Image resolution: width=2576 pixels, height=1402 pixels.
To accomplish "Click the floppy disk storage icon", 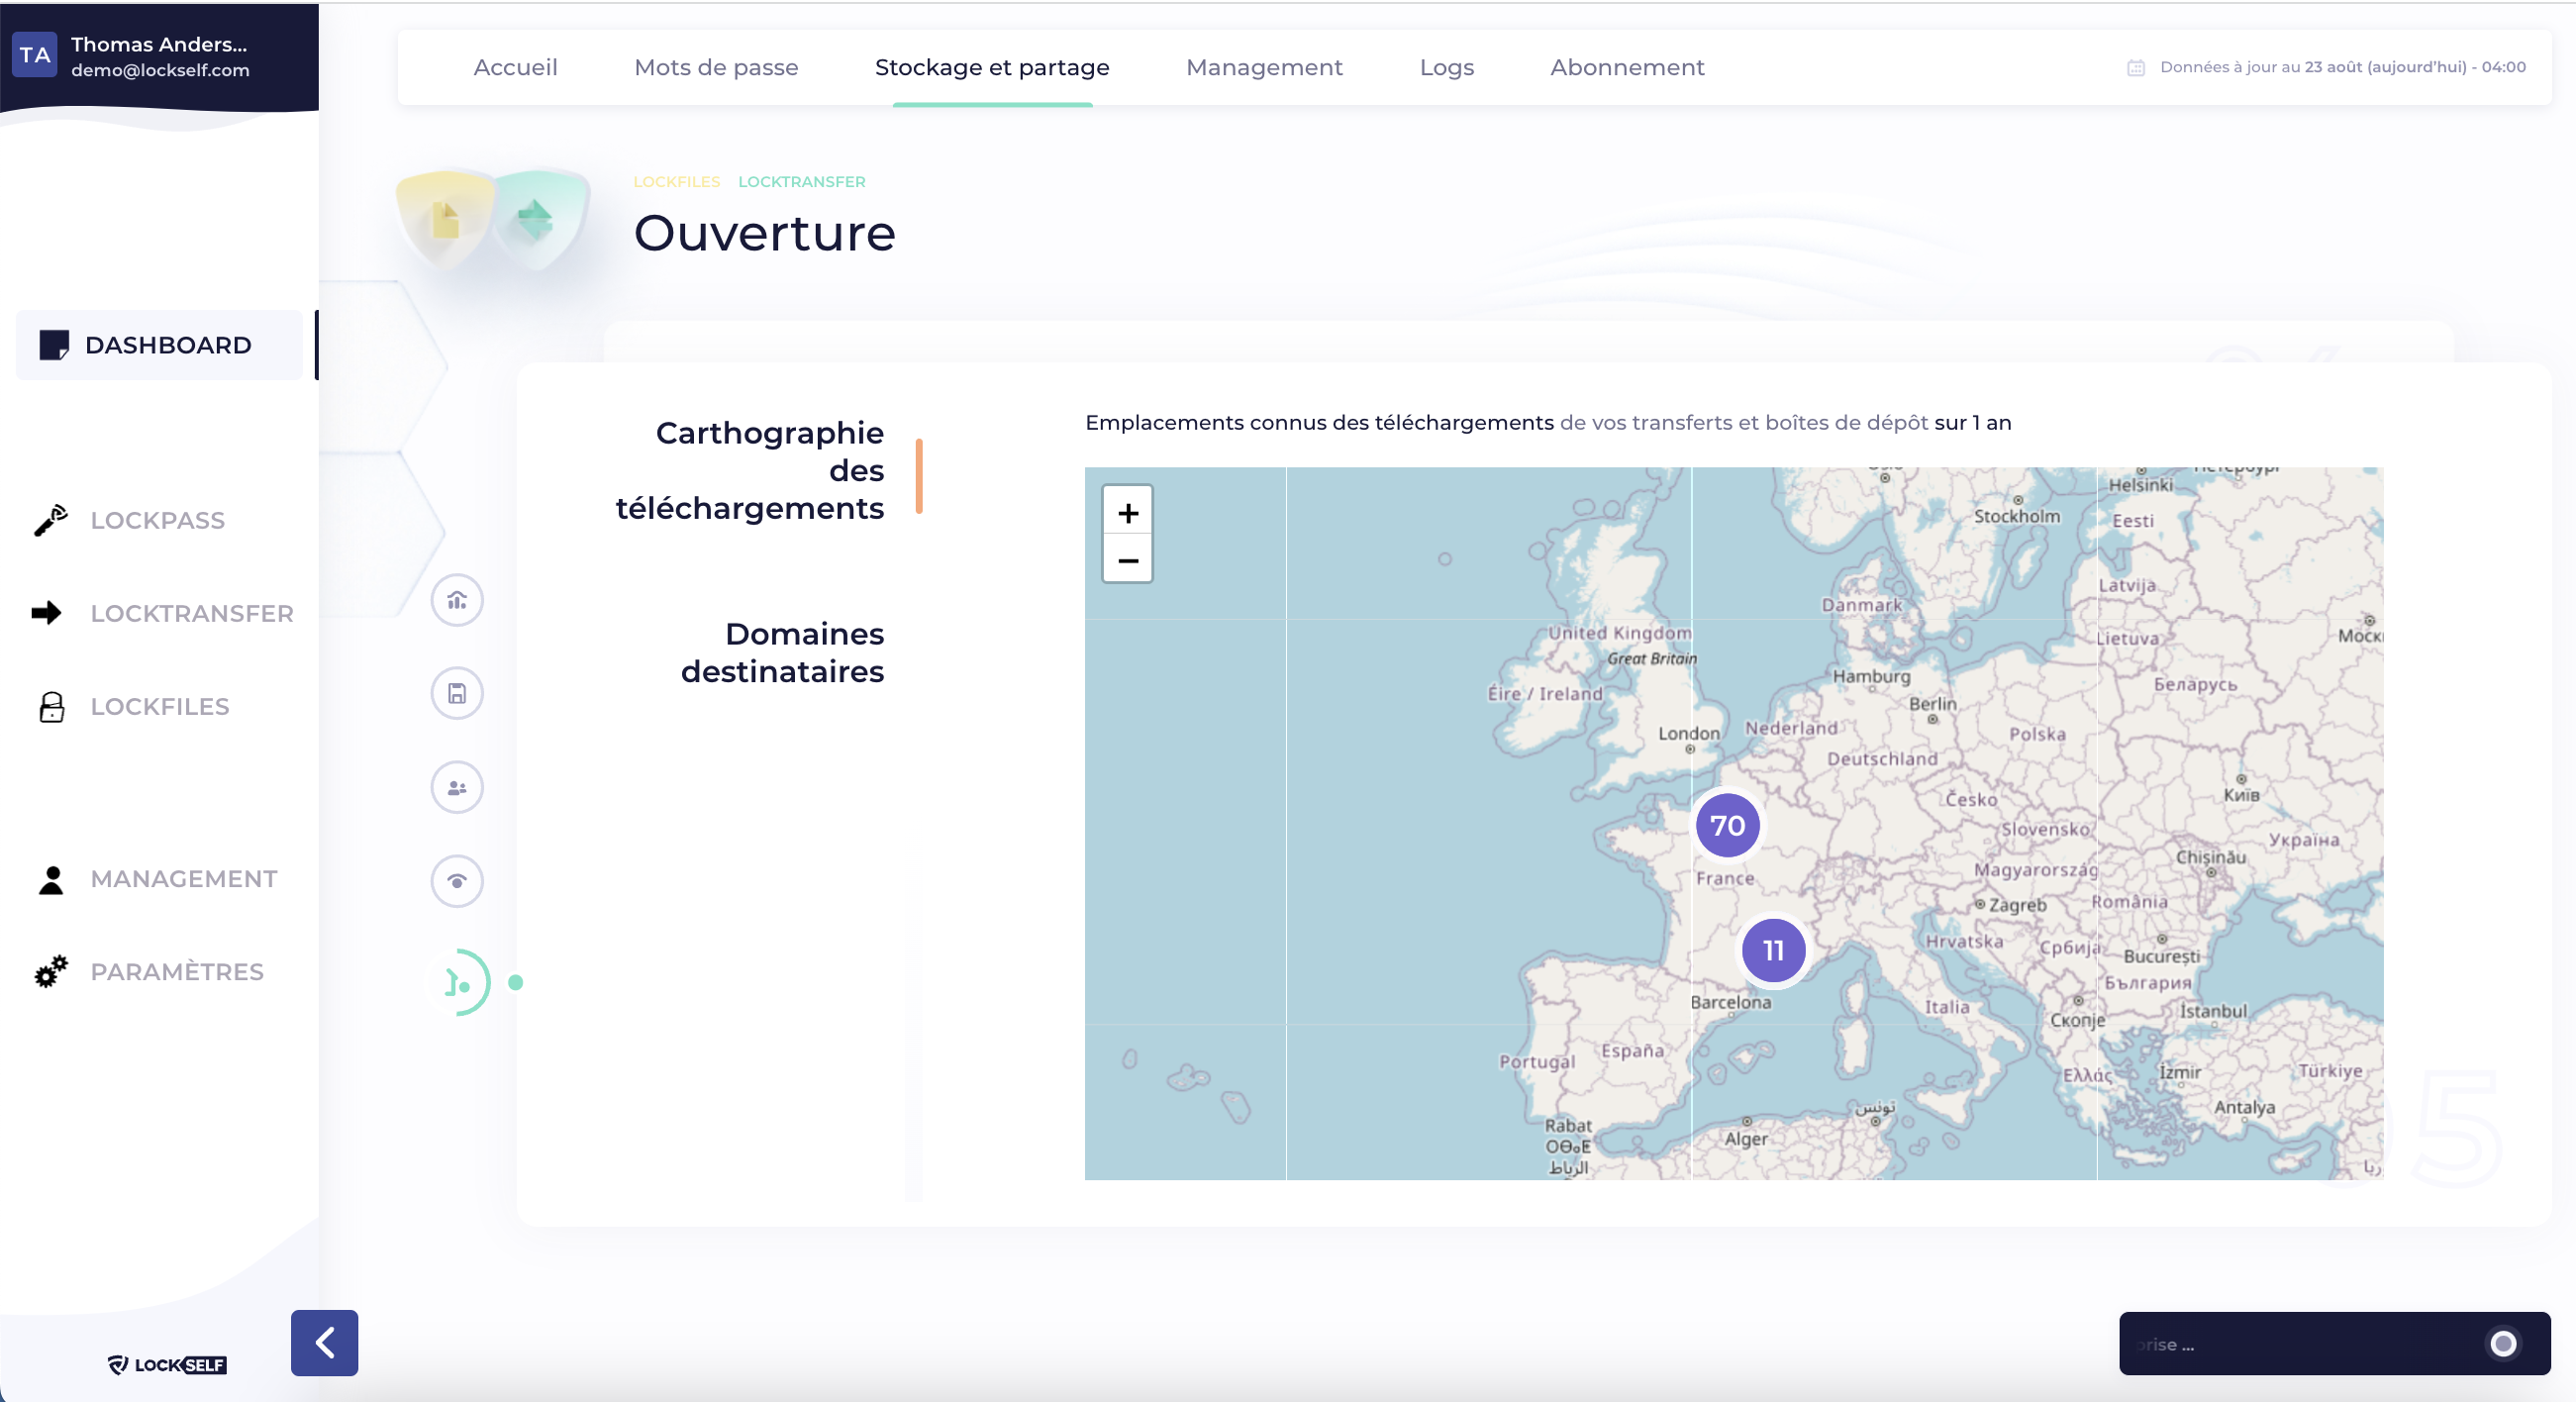I will pyautogui.click(x=457, y=694).
